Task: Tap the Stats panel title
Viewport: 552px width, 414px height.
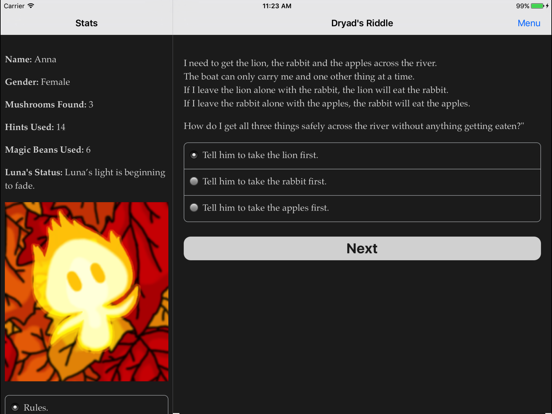Action: [86, 23]
